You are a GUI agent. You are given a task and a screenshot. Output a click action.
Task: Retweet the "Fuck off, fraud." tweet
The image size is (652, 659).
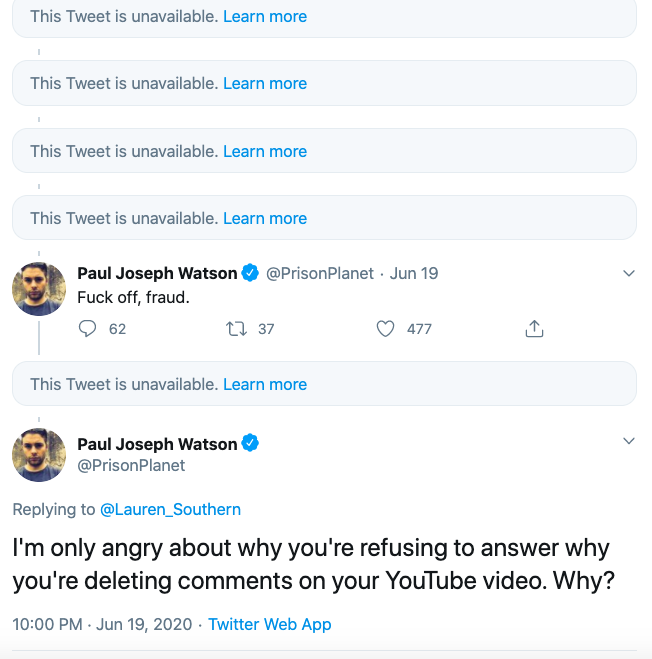(x=237, y=329)
